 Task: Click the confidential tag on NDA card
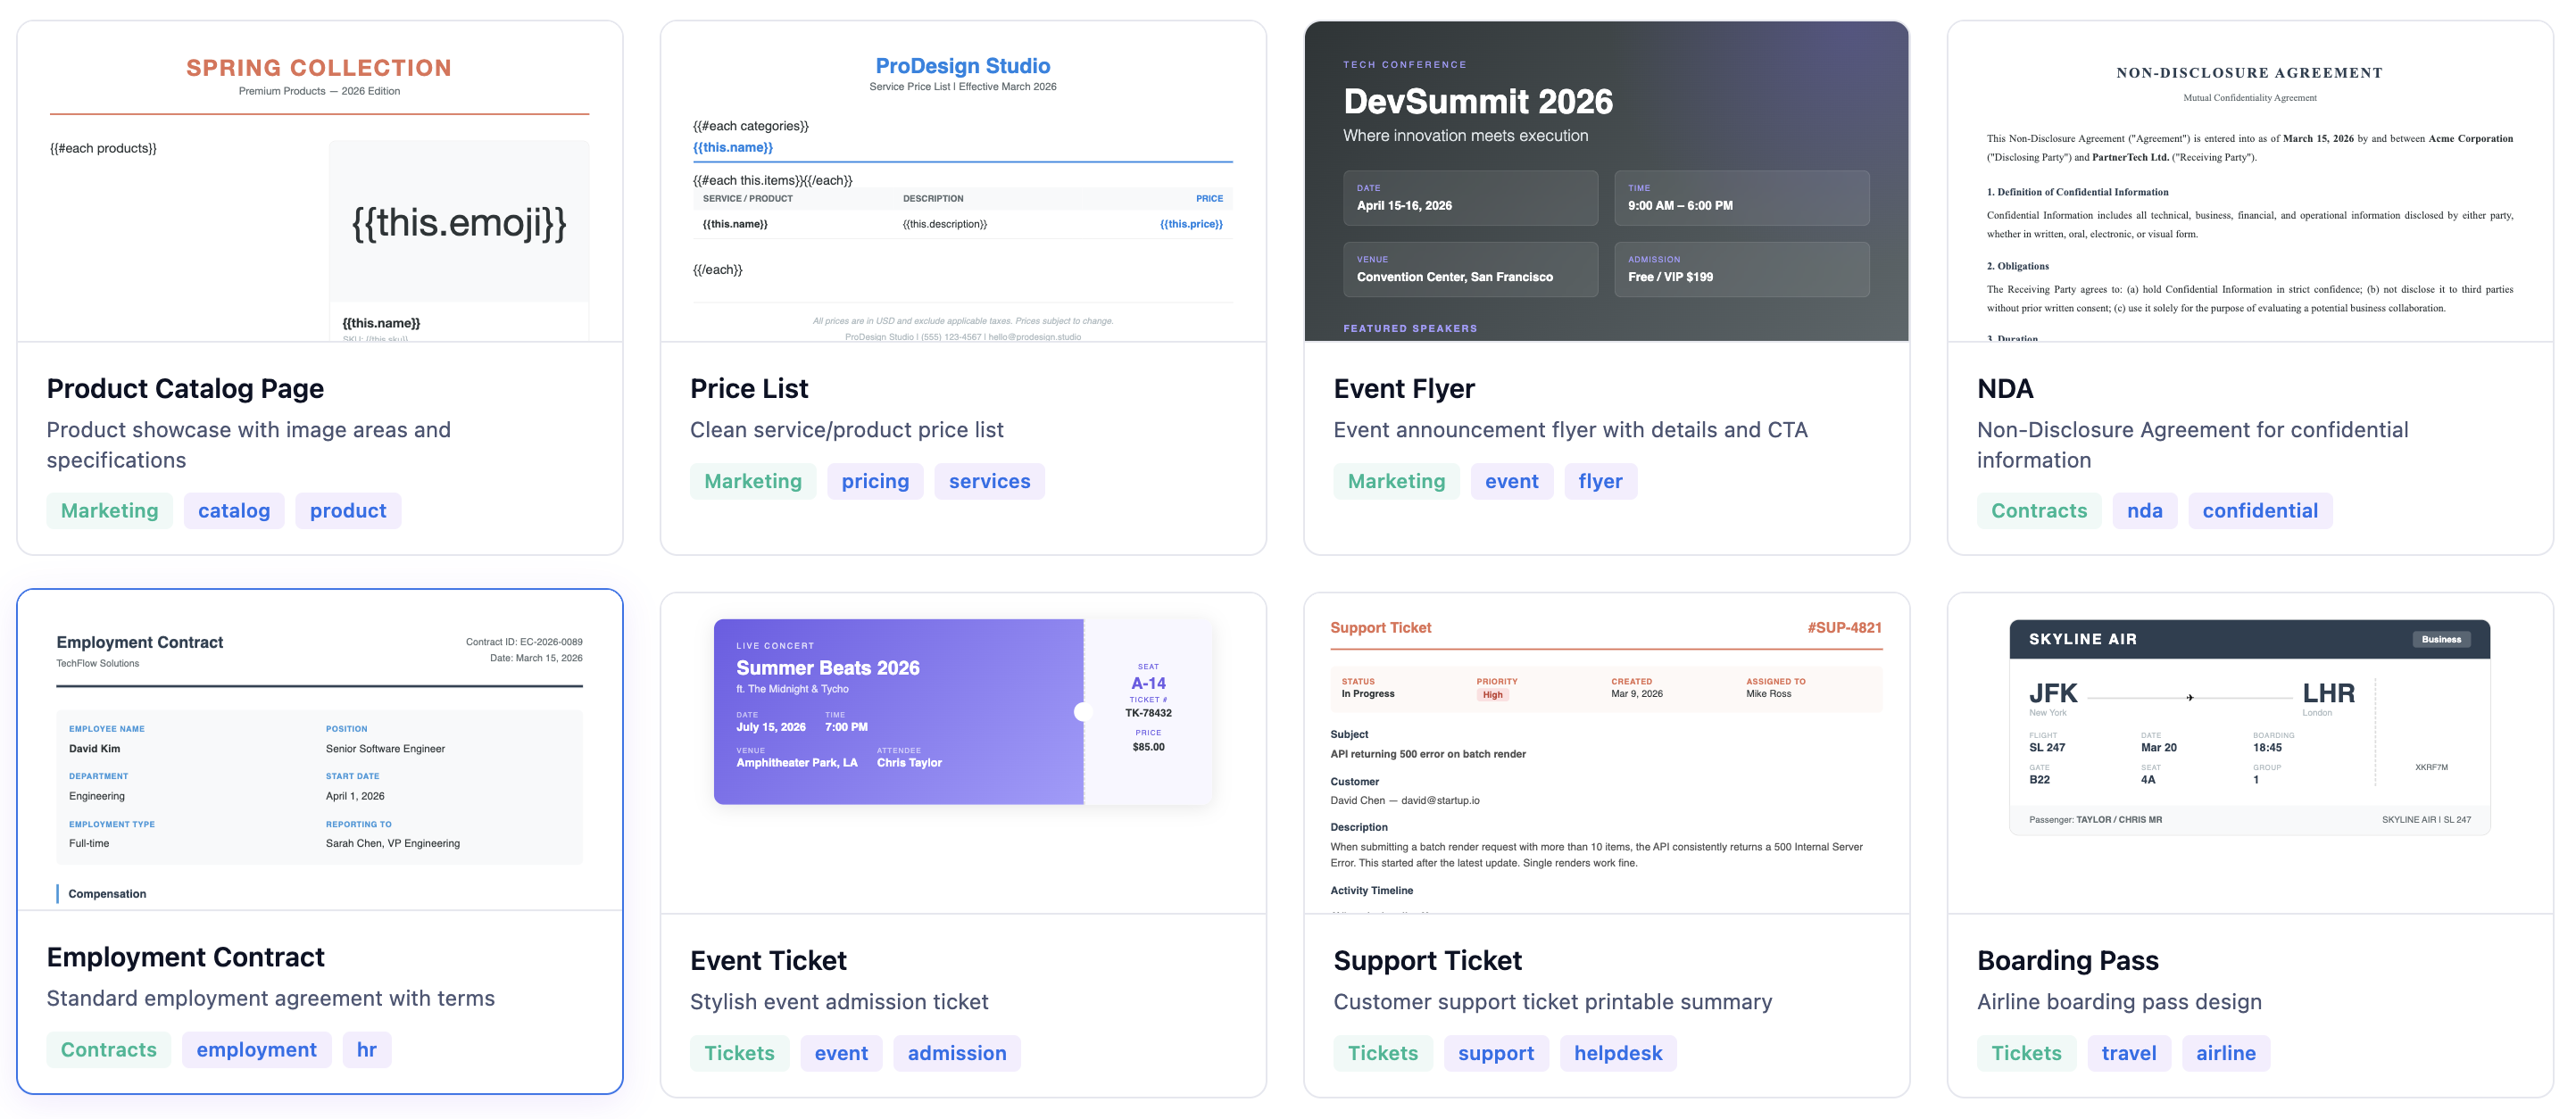pos(2259,511)
